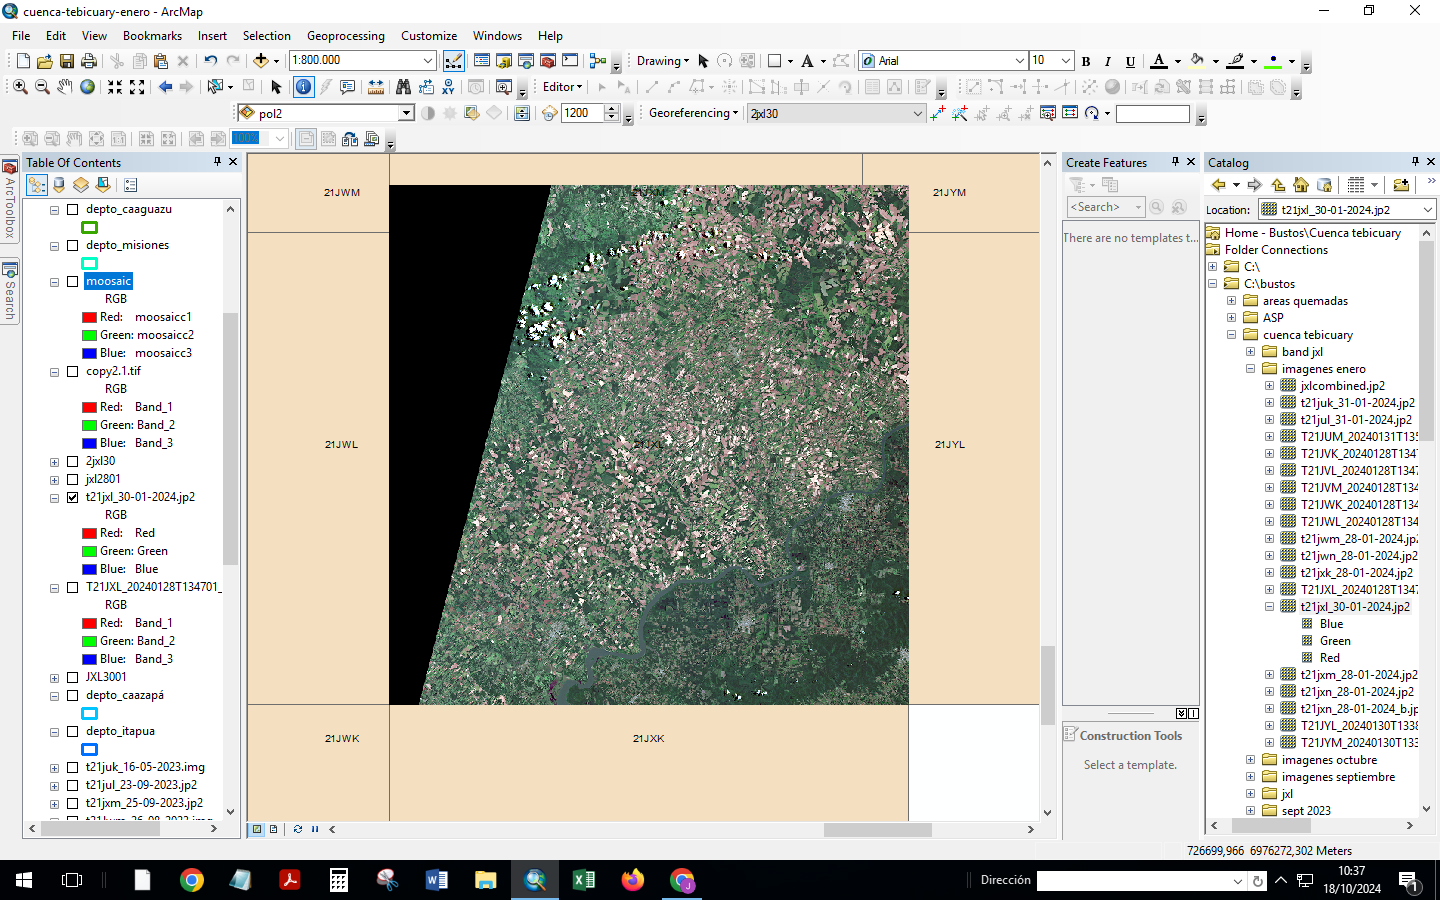1440x900 pixels.
Task: Uncheck the t21jxl_30-01-2024.jp2 layer
Action: pyautogui.click(x=71, y=497)
